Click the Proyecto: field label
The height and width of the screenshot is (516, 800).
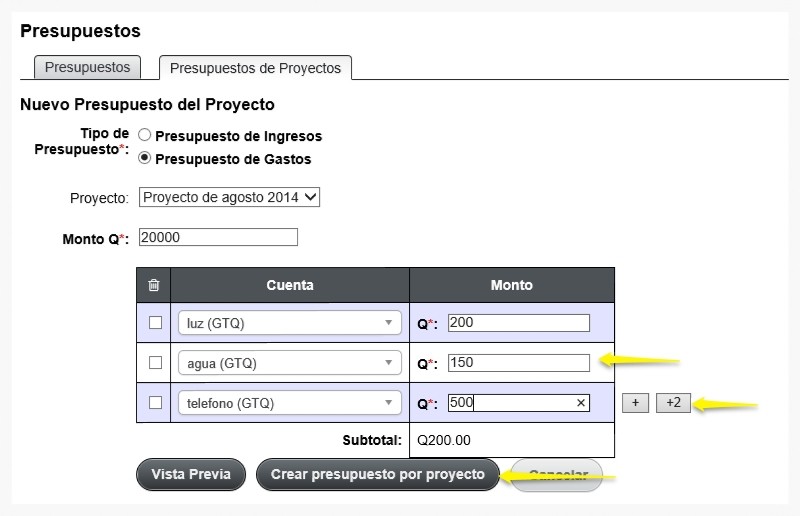coord(99,198)
